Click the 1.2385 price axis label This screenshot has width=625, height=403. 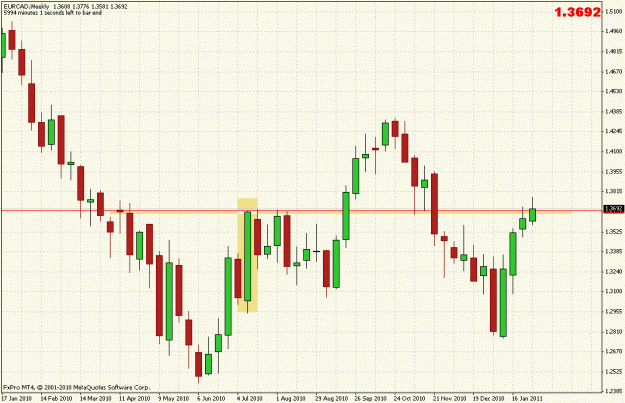pyautogui.click(x=614, y=392)
